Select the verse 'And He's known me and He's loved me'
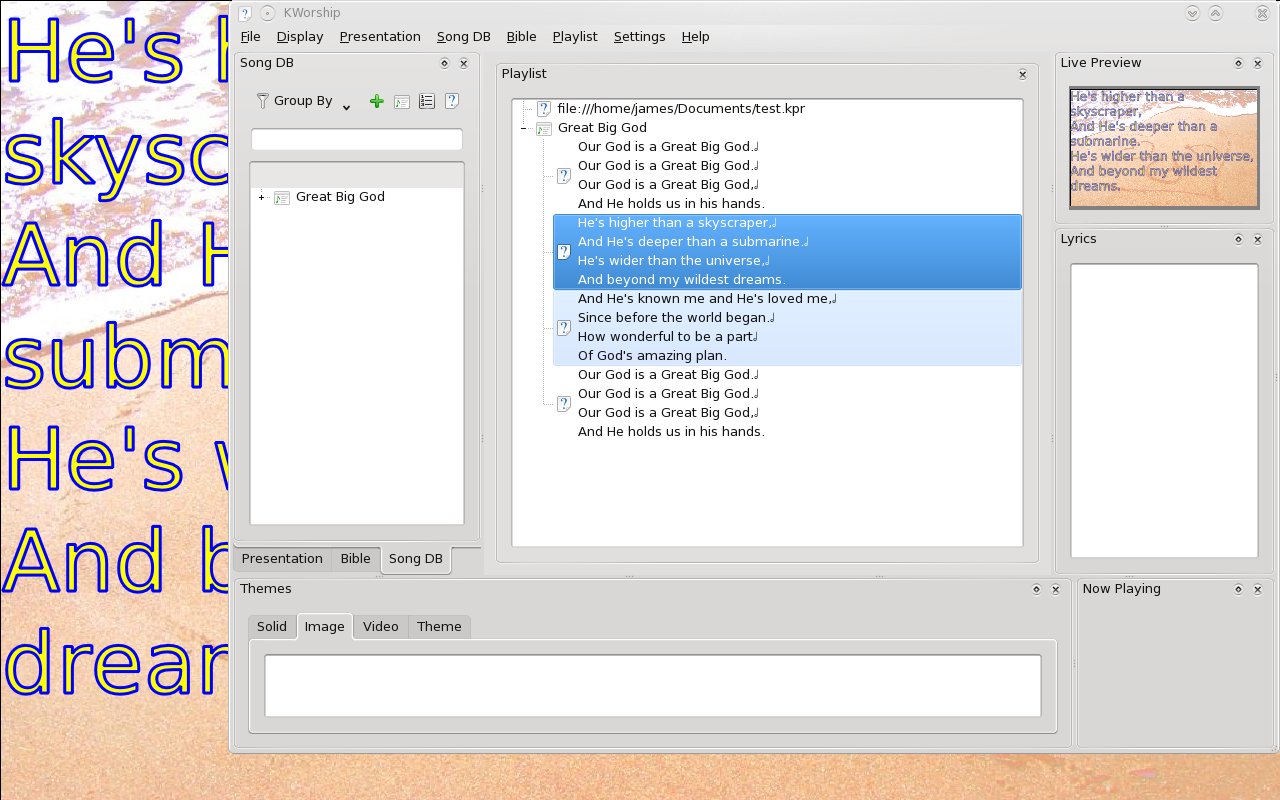Screen dimensions: 1280x800 [704, 299]
